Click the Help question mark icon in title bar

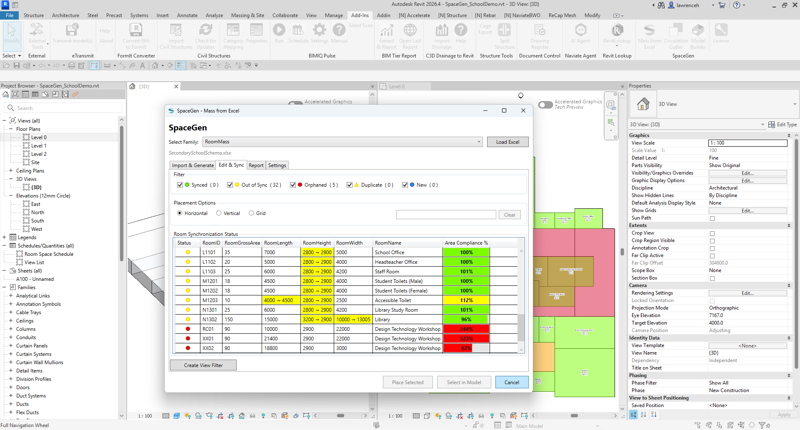point(737,5)
